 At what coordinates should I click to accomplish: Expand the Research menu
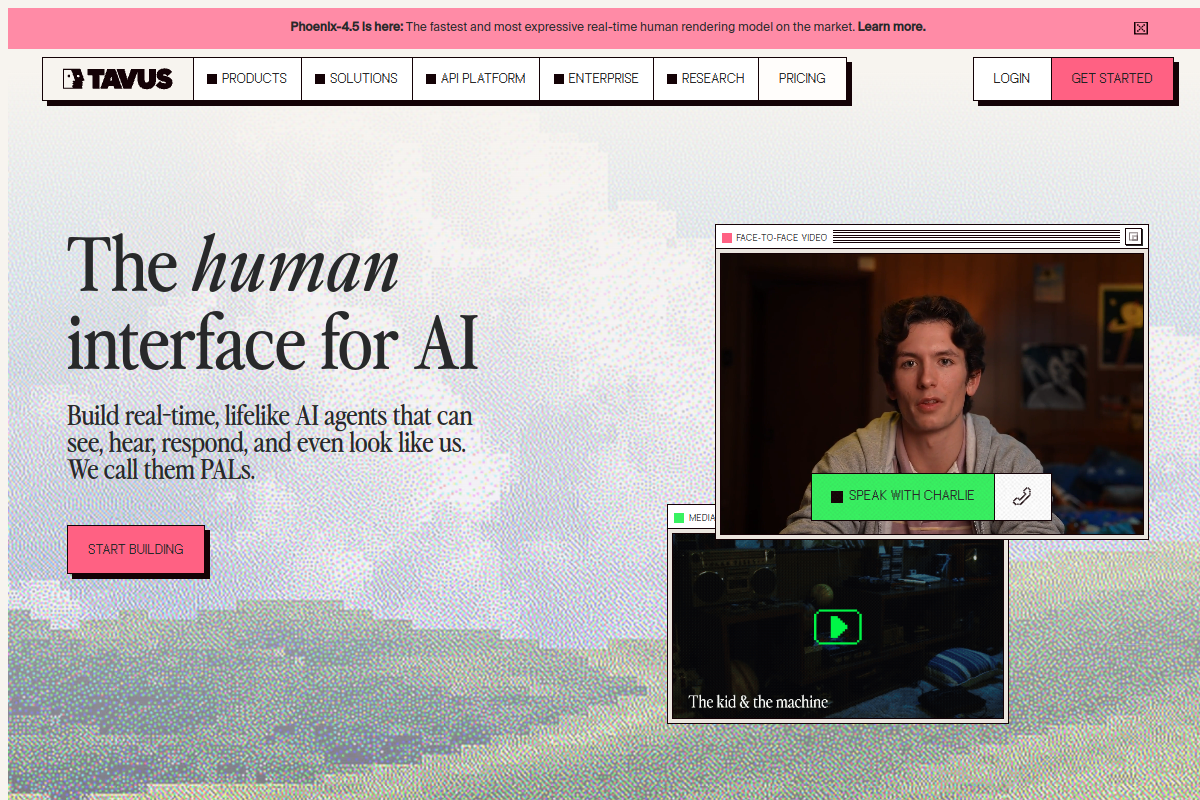coord(706,79)
